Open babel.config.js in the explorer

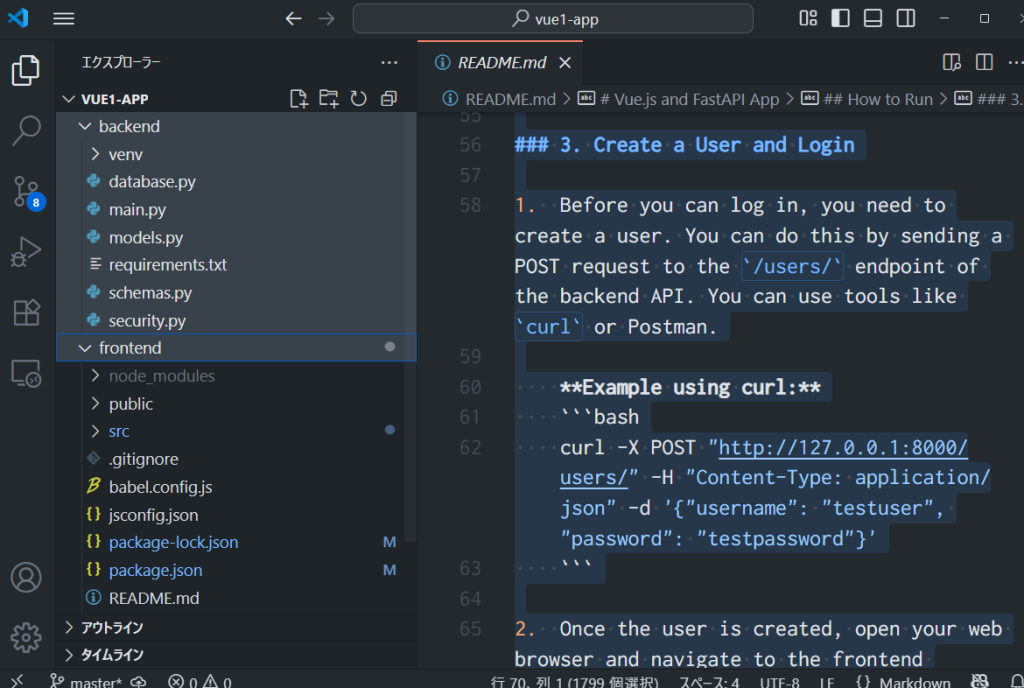point(236,487)
